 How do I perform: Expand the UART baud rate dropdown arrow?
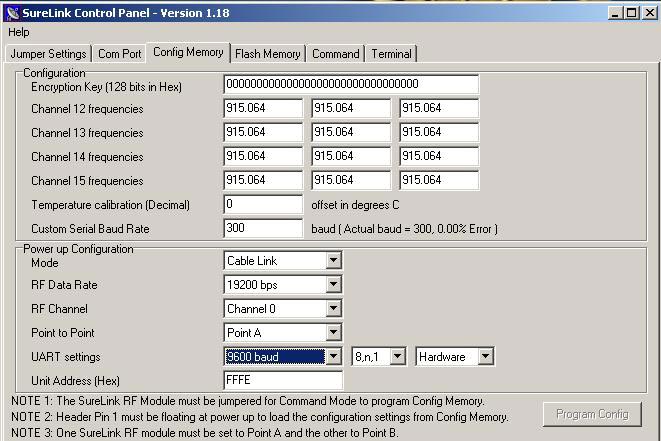[x=333, y=357]
